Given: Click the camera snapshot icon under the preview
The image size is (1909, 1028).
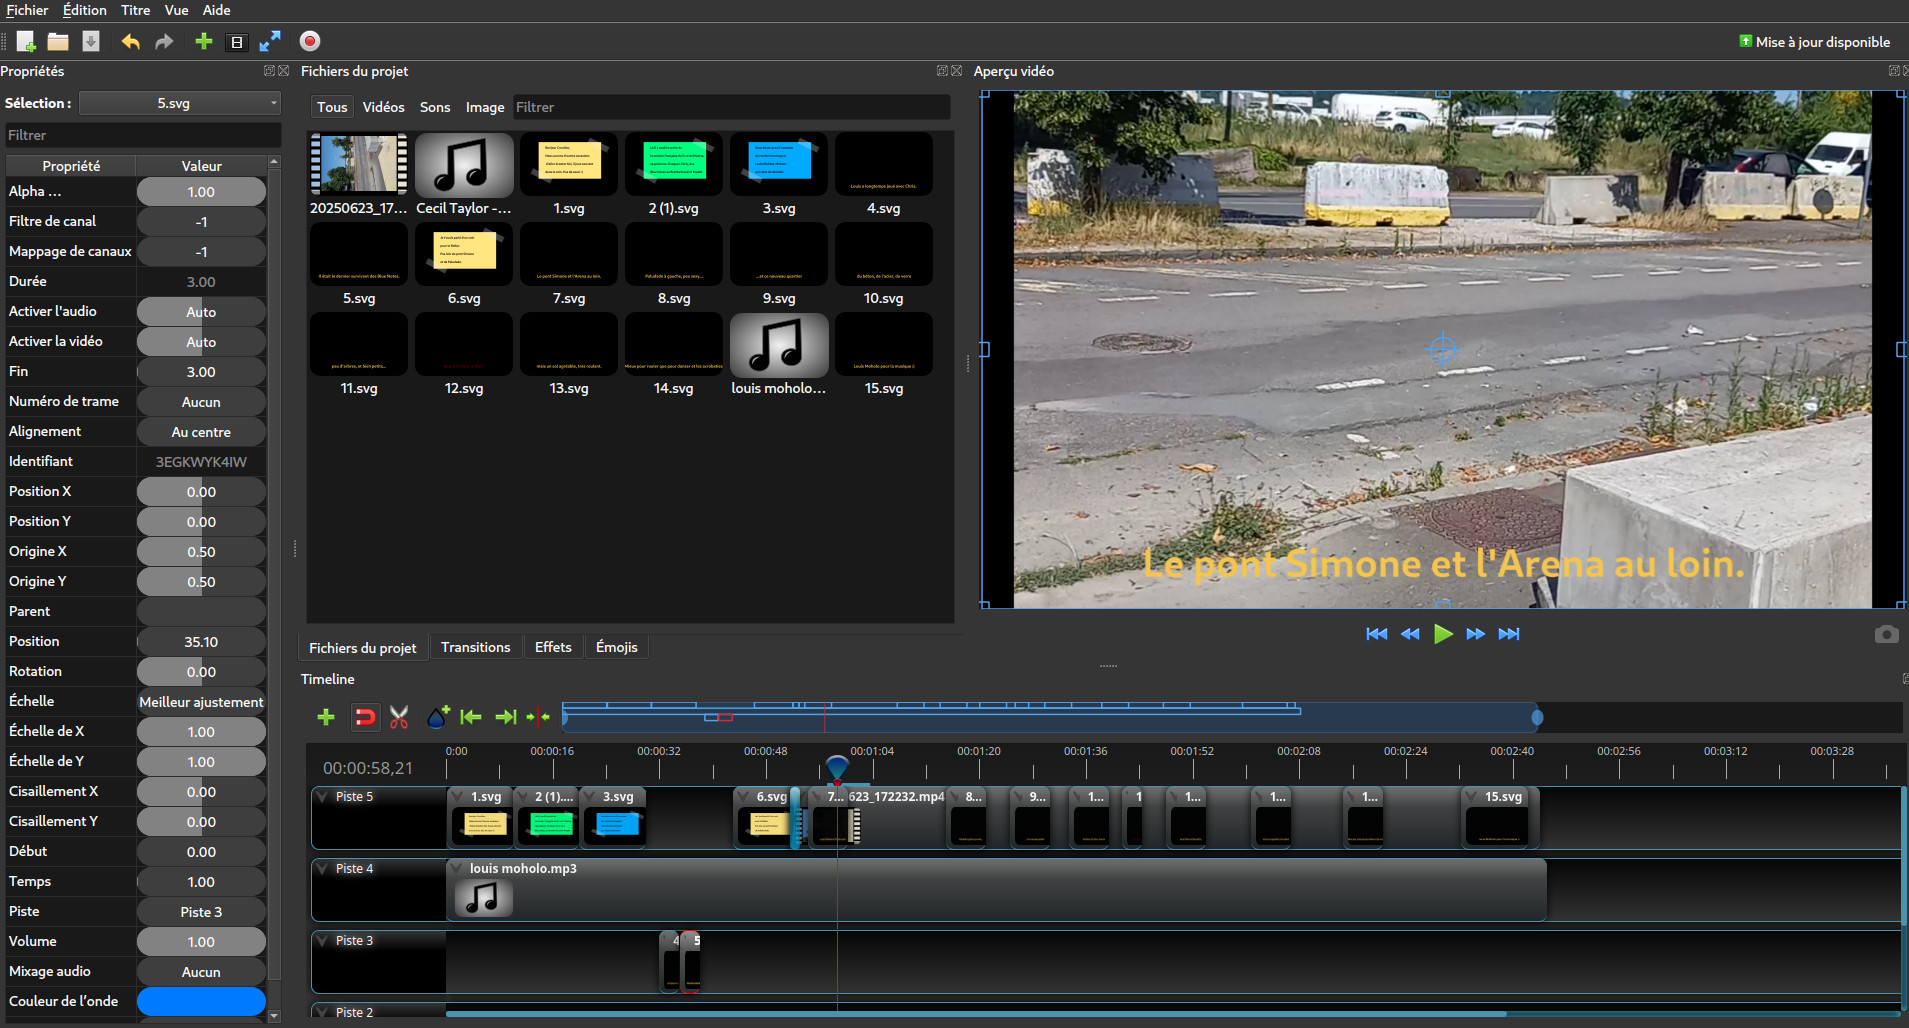Looking at the screenshot, I should pyautogui.click(x=1886, y=635).
